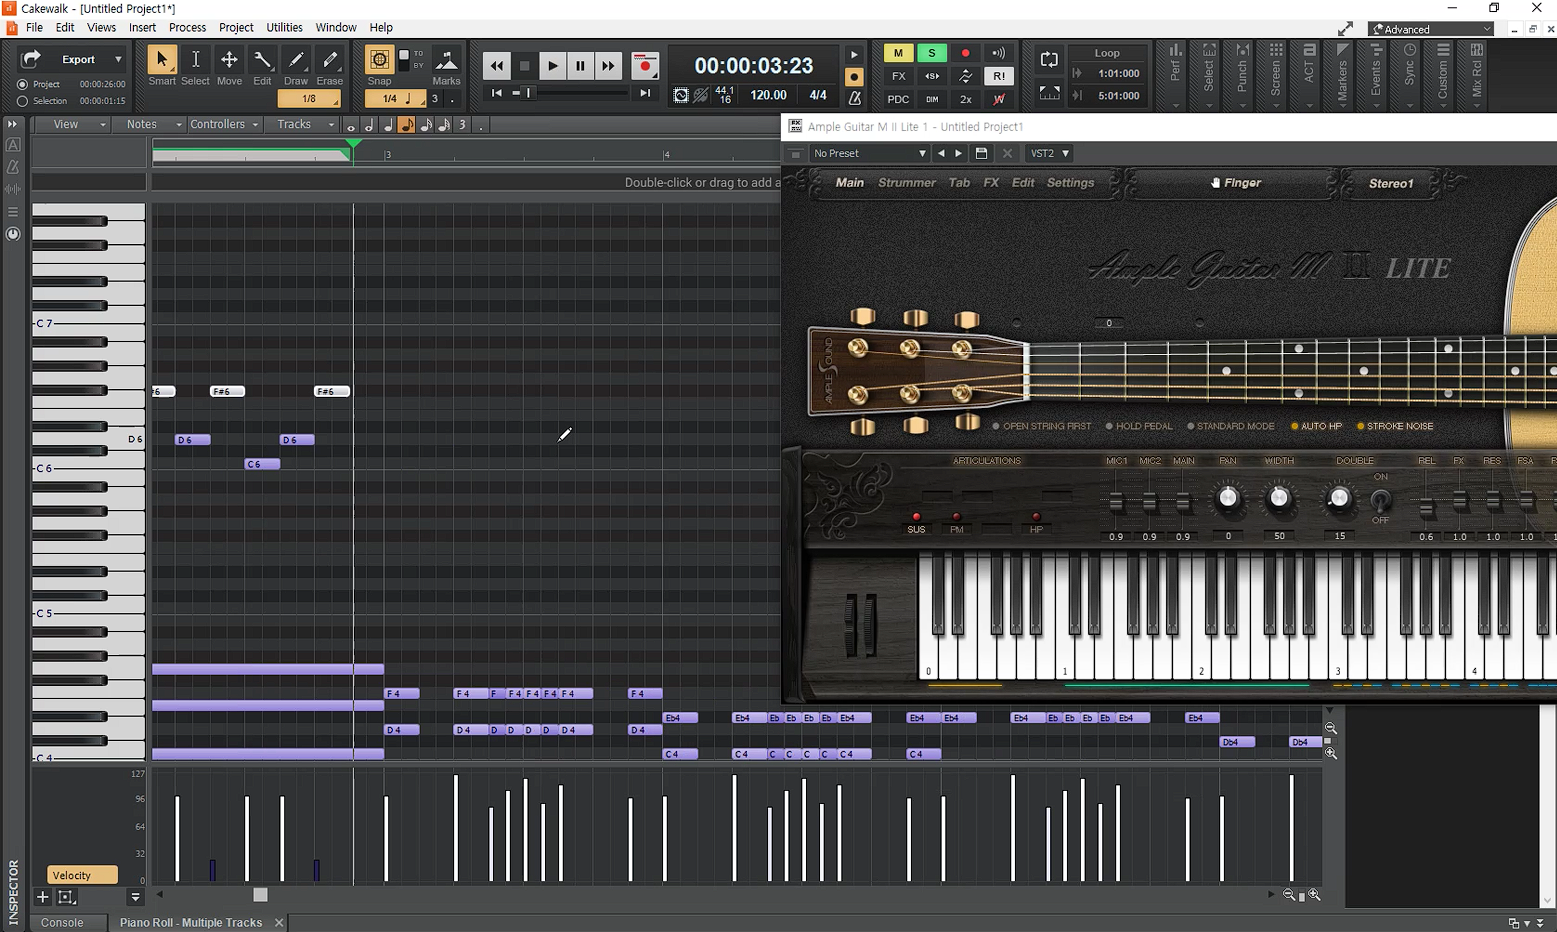Select half note duration icon

point(369,126)
